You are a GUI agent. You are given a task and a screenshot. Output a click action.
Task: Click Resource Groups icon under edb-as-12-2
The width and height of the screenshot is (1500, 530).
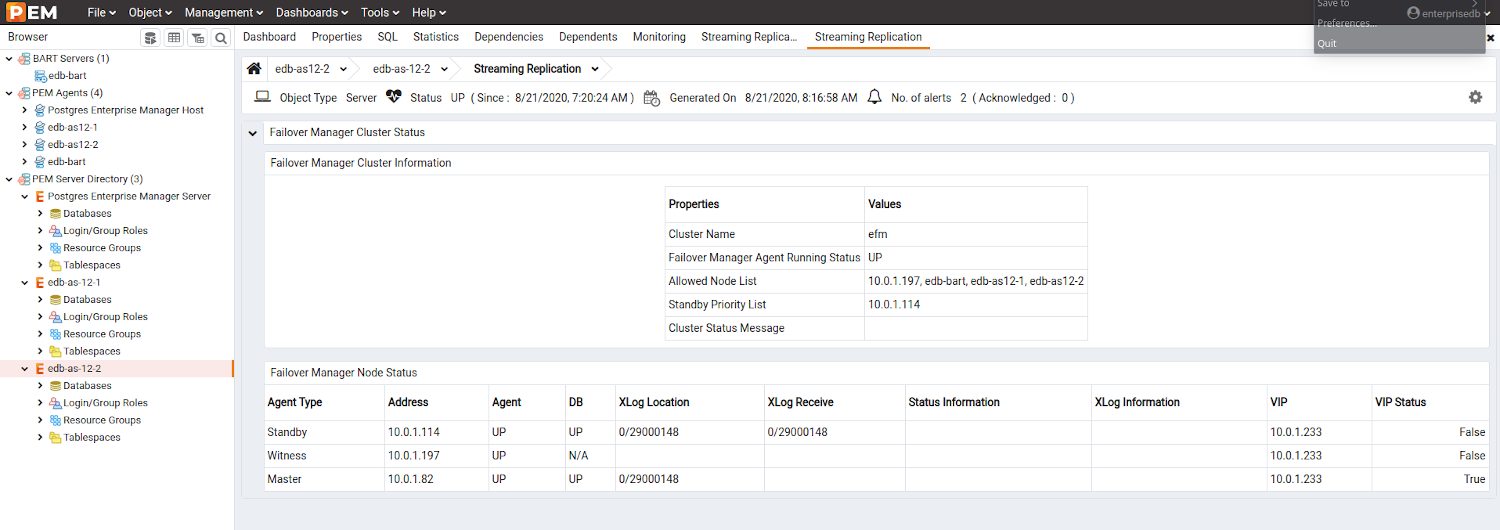point(56,420)
